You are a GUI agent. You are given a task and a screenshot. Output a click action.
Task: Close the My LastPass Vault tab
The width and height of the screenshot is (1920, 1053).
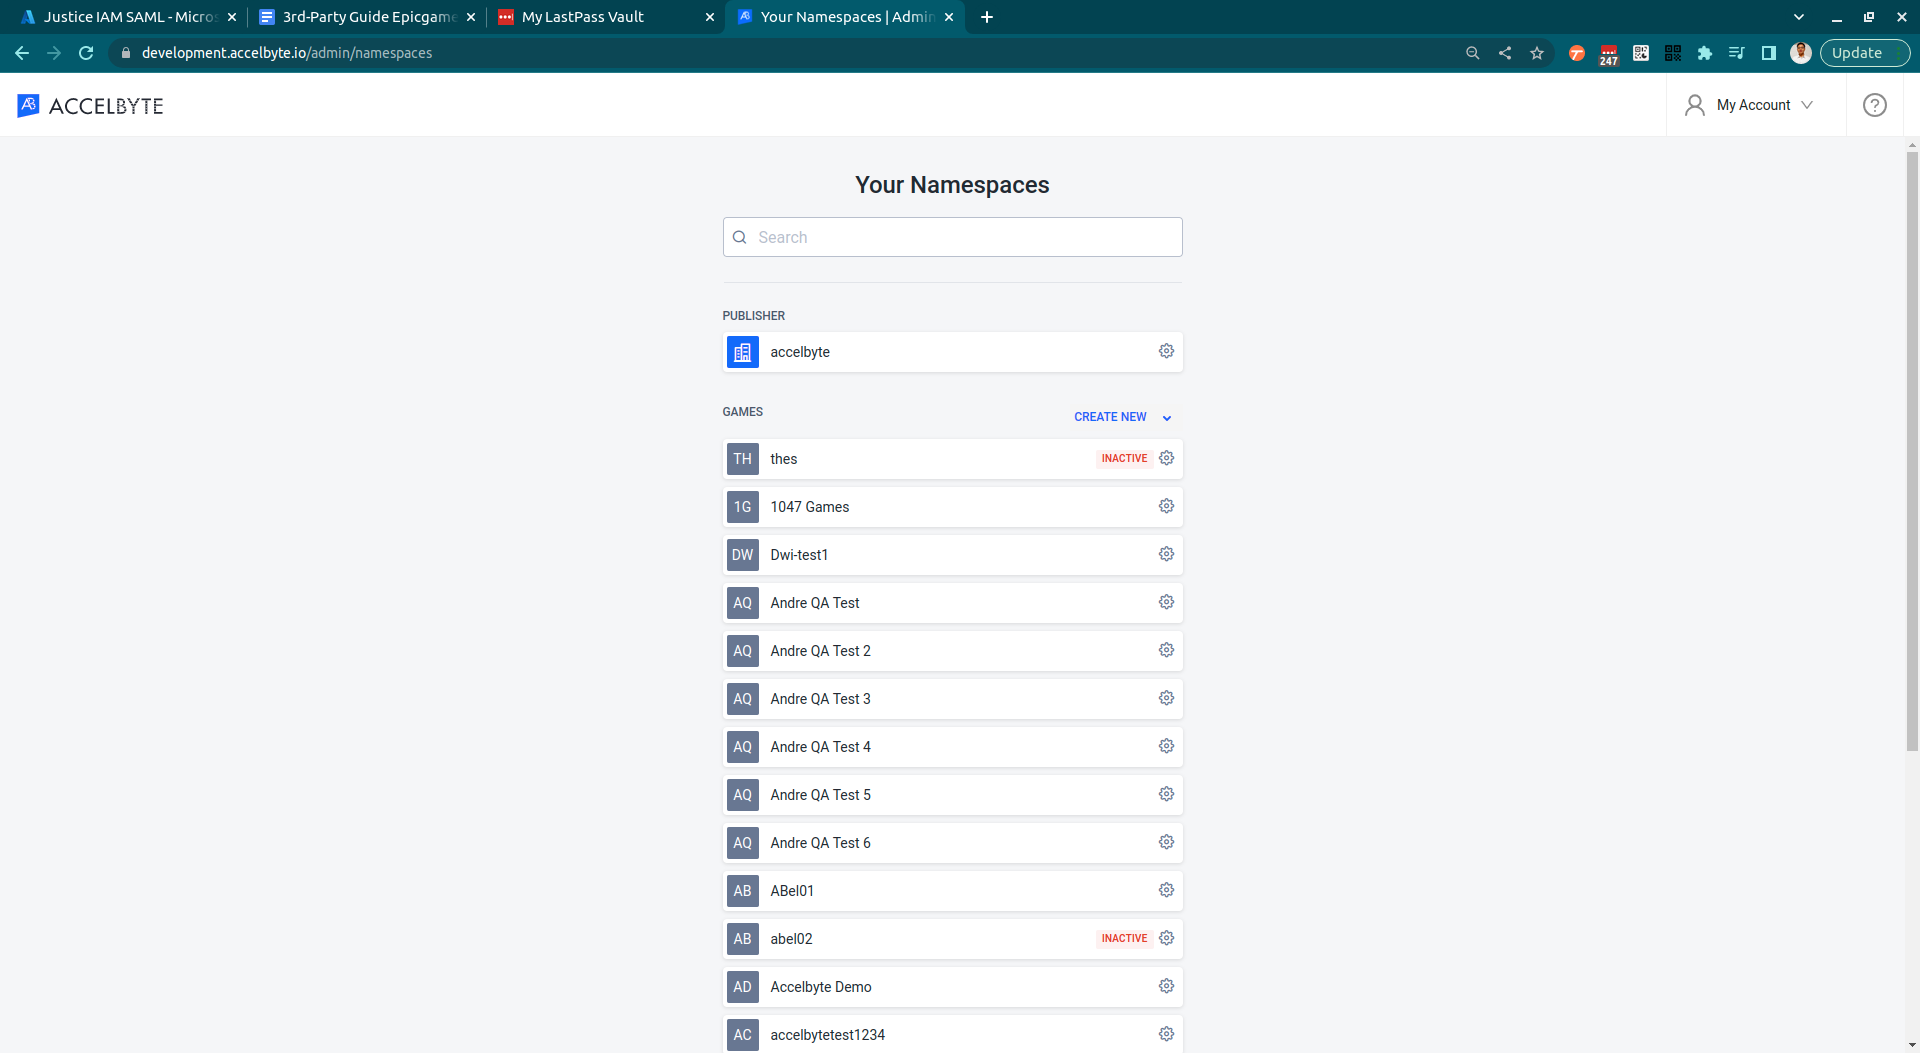pyautogui.click(x=710, y=17)
